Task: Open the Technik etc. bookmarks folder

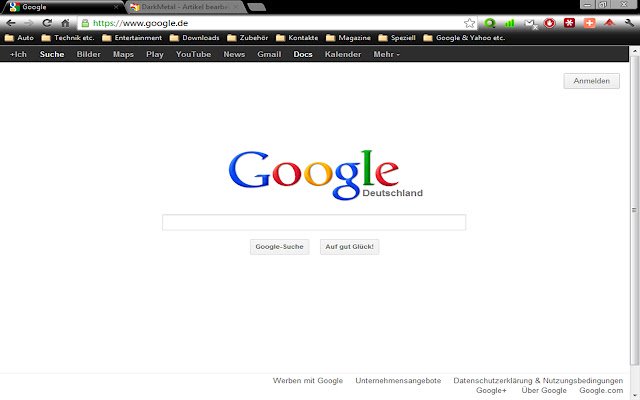Action: pos(68,38)
